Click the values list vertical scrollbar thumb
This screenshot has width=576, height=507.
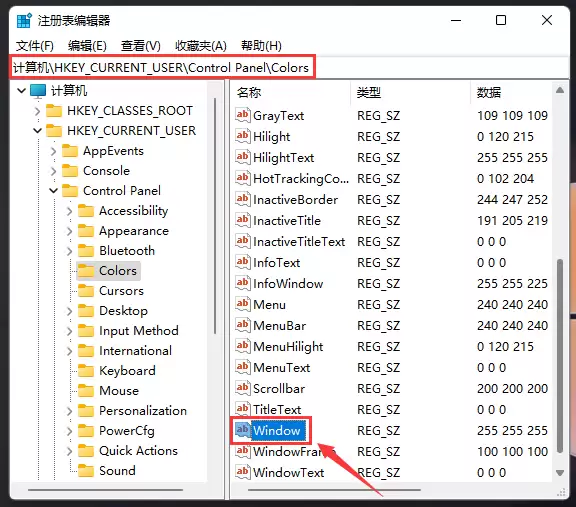pos(560,356)
